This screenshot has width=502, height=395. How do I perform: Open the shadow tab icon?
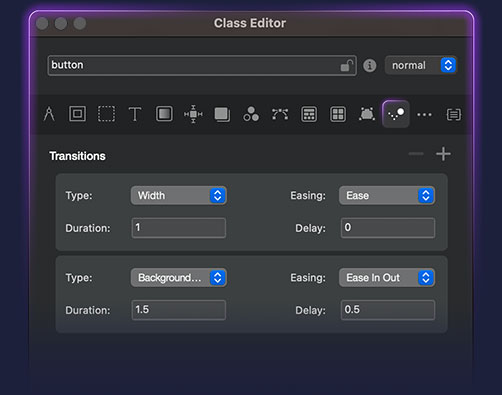222,114
